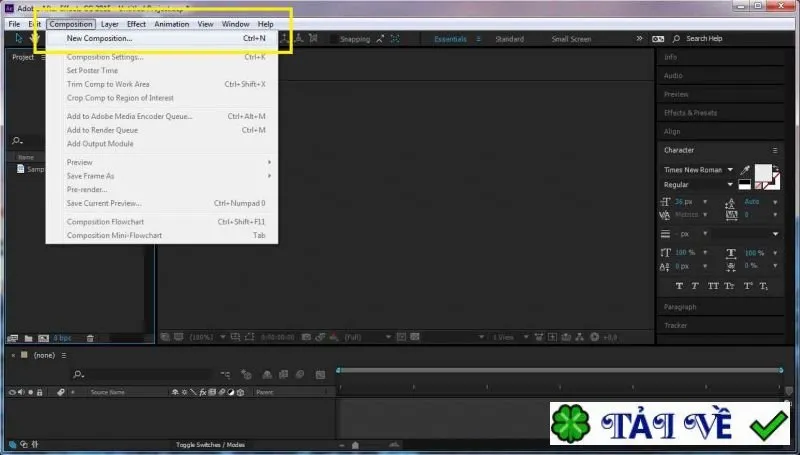Screen dimensions: 800x455
Task: Toggle the video eye column switch
Action: (x=12, y=392)
